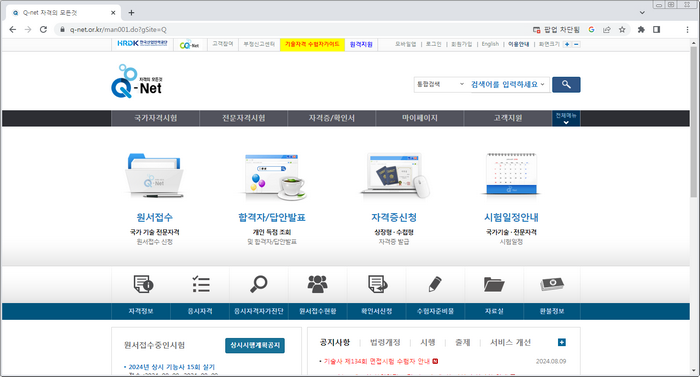Screen dimensions: 700x377
Task: Click the 환불정보 money icon
Action: [x=552, y=284]
